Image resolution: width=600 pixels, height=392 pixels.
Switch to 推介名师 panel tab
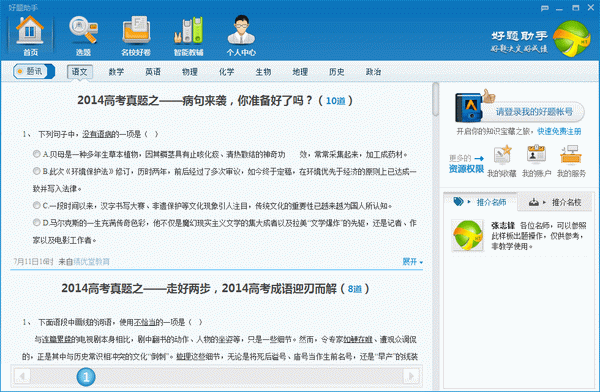pyautogui.click(x=480, y=202)
